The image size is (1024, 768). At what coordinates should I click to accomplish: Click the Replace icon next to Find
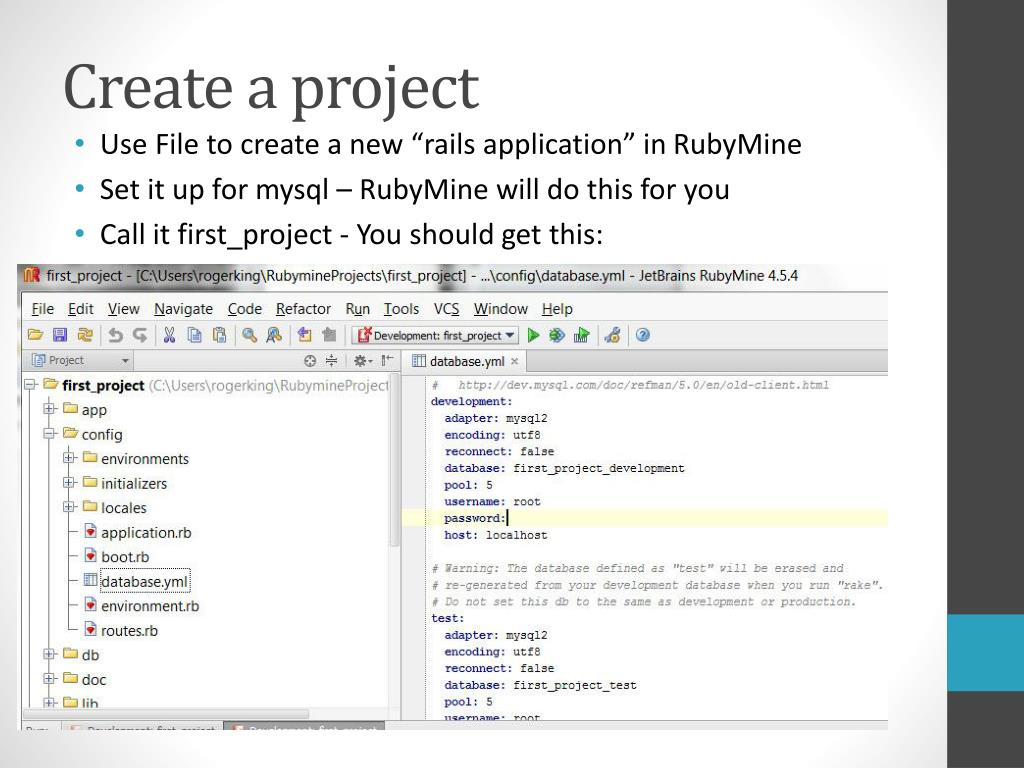(x=274, y=335)
